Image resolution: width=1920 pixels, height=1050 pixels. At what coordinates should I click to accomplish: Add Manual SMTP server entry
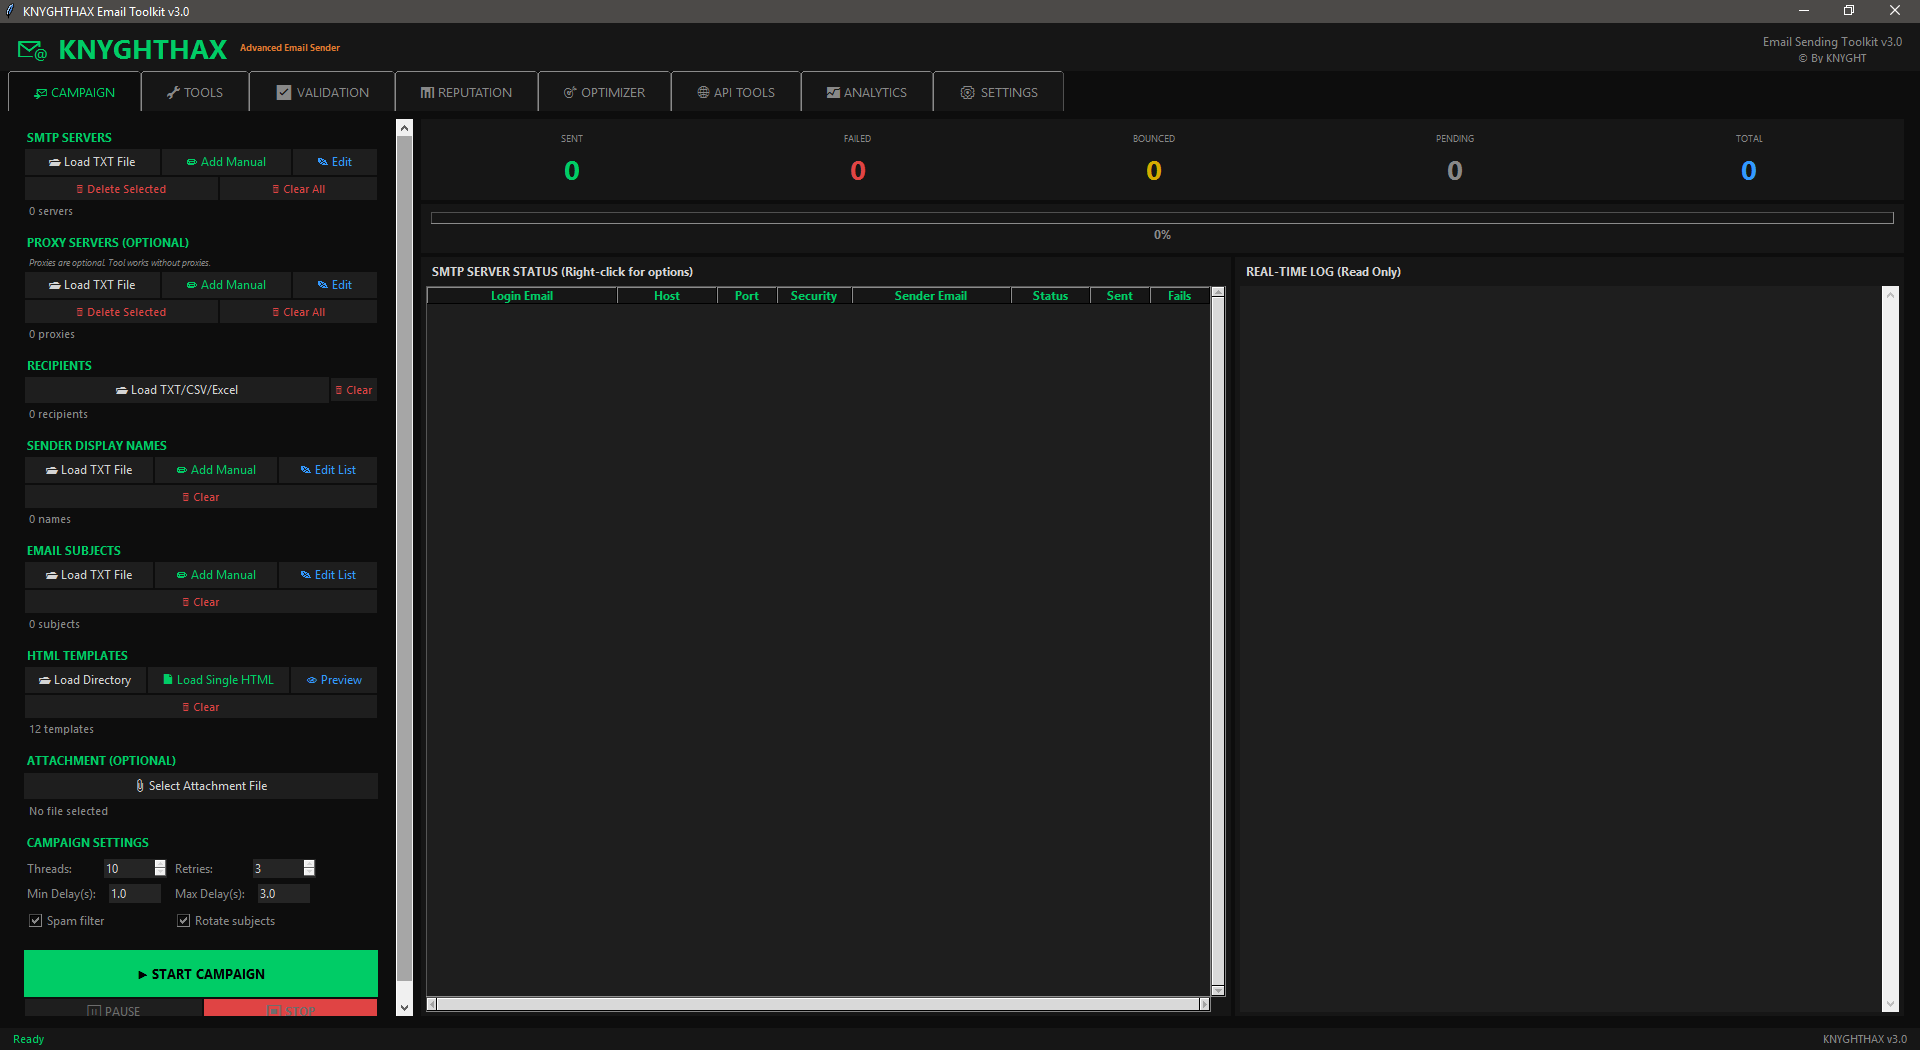(226, 162)
